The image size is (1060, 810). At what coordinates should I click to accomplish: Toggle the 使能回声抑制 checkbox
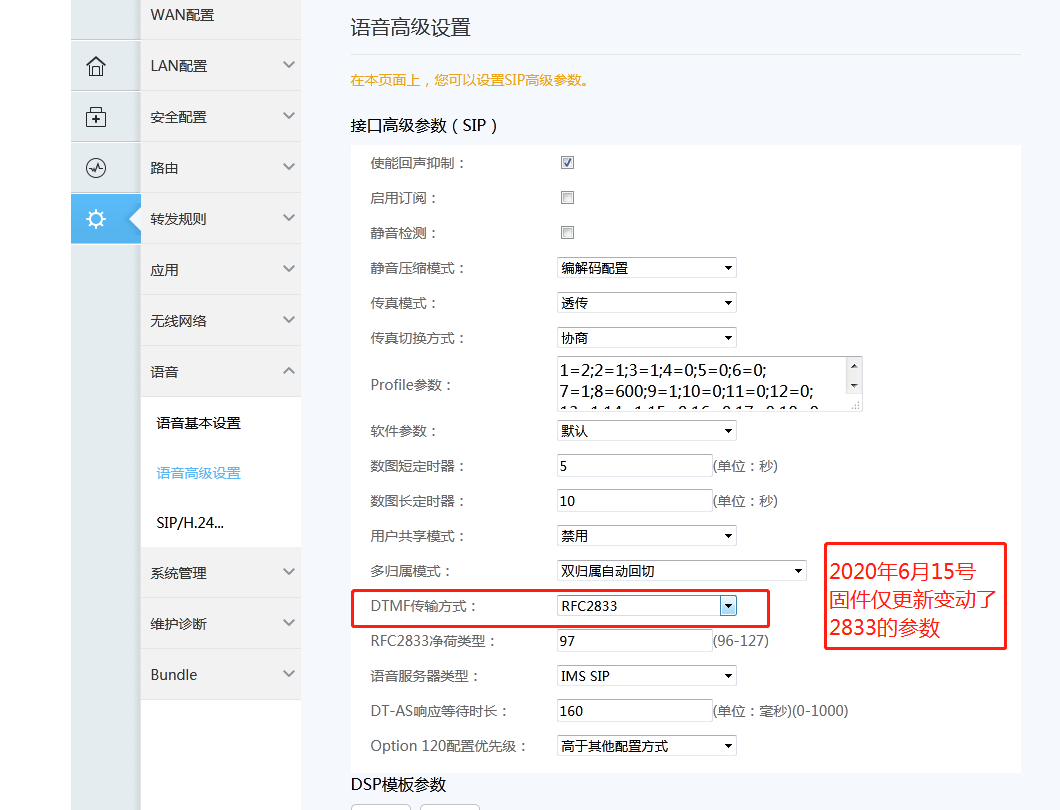coord(567,163)
